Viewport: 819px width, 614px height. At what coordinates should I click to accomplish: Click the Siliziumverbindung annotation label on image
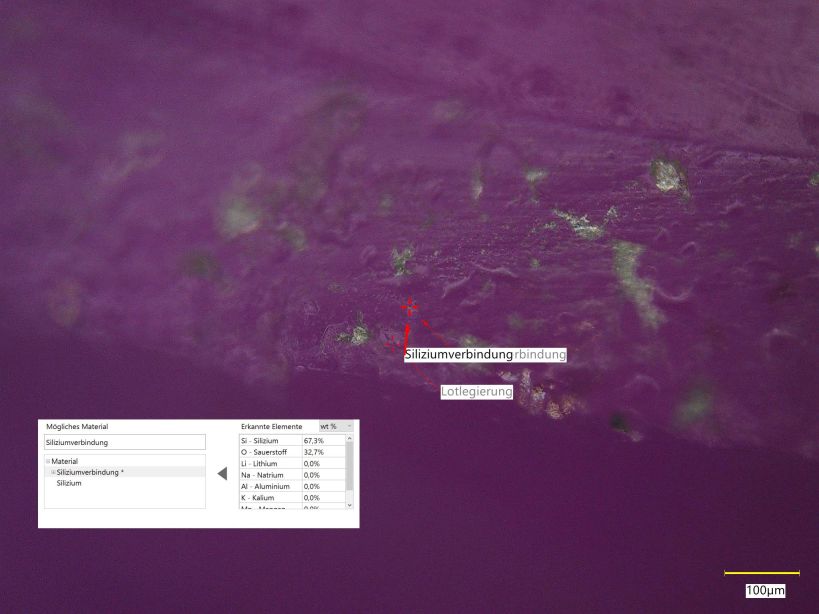point(459,355)
